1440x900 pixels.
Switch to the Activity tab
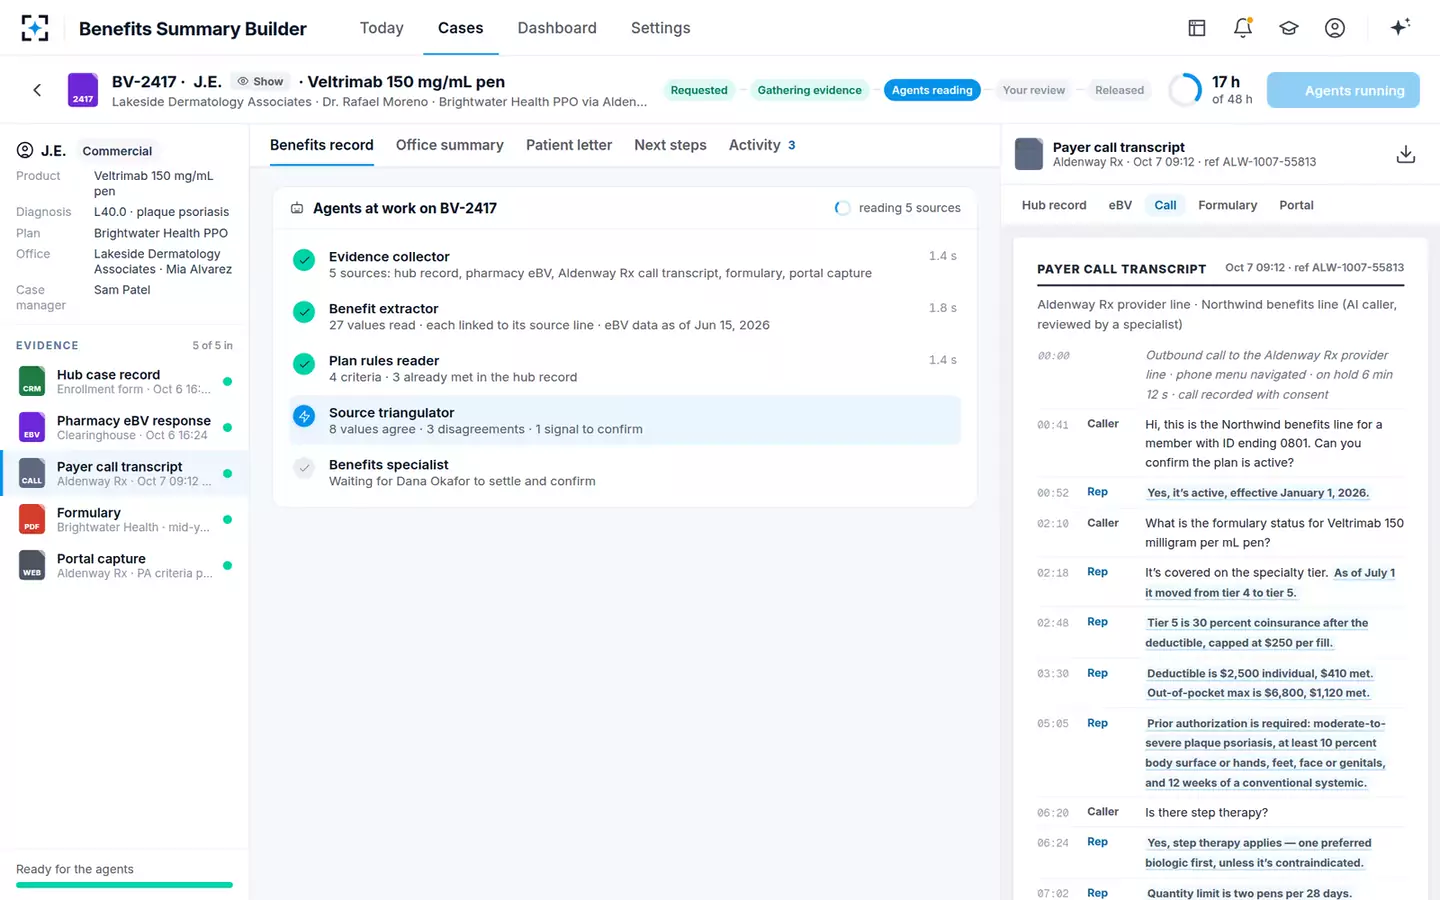762,145
